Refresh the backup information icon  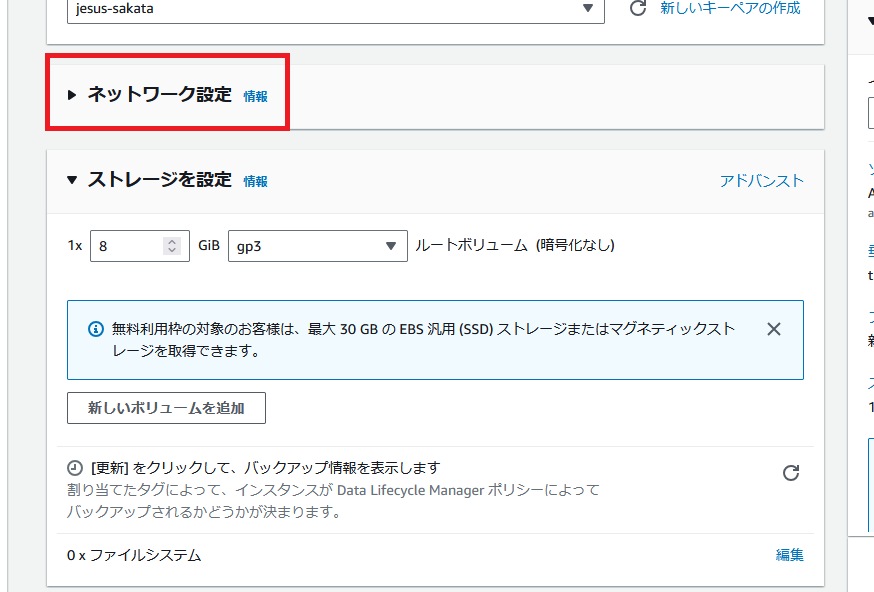click(791, 473)
